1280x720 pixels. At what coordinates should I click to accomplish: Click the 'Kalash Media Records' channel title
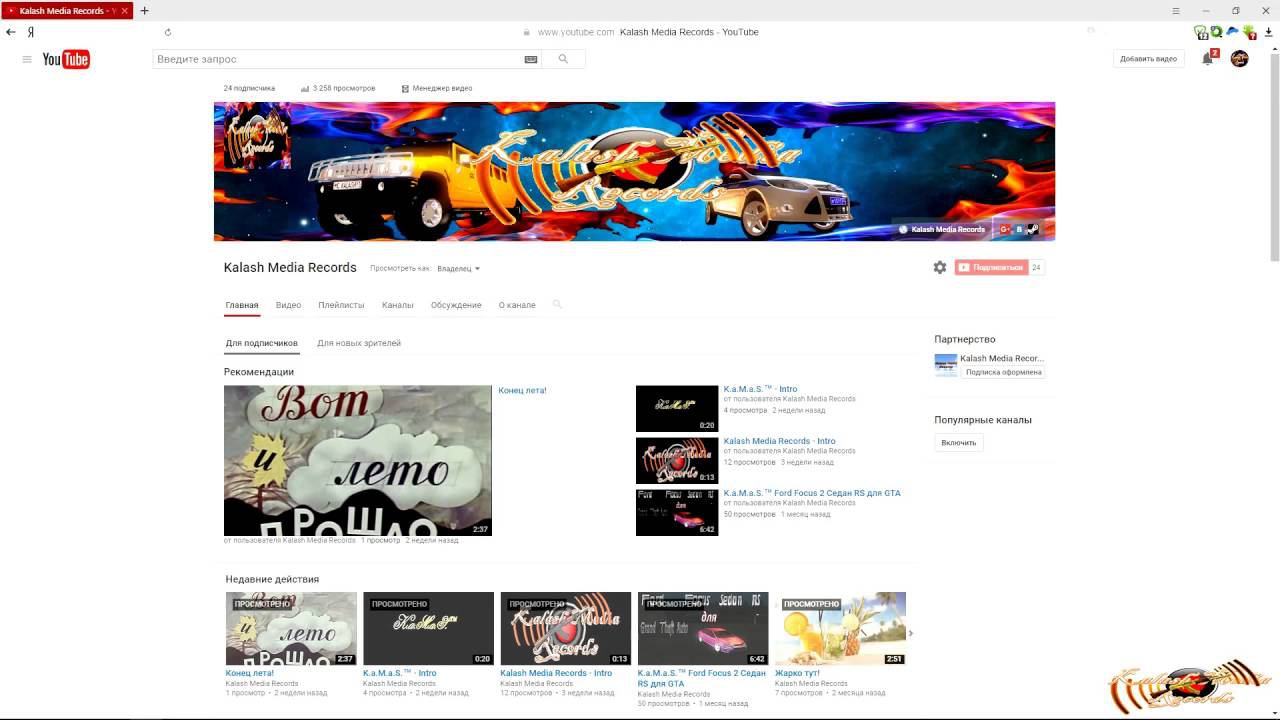tap(290, 267)
